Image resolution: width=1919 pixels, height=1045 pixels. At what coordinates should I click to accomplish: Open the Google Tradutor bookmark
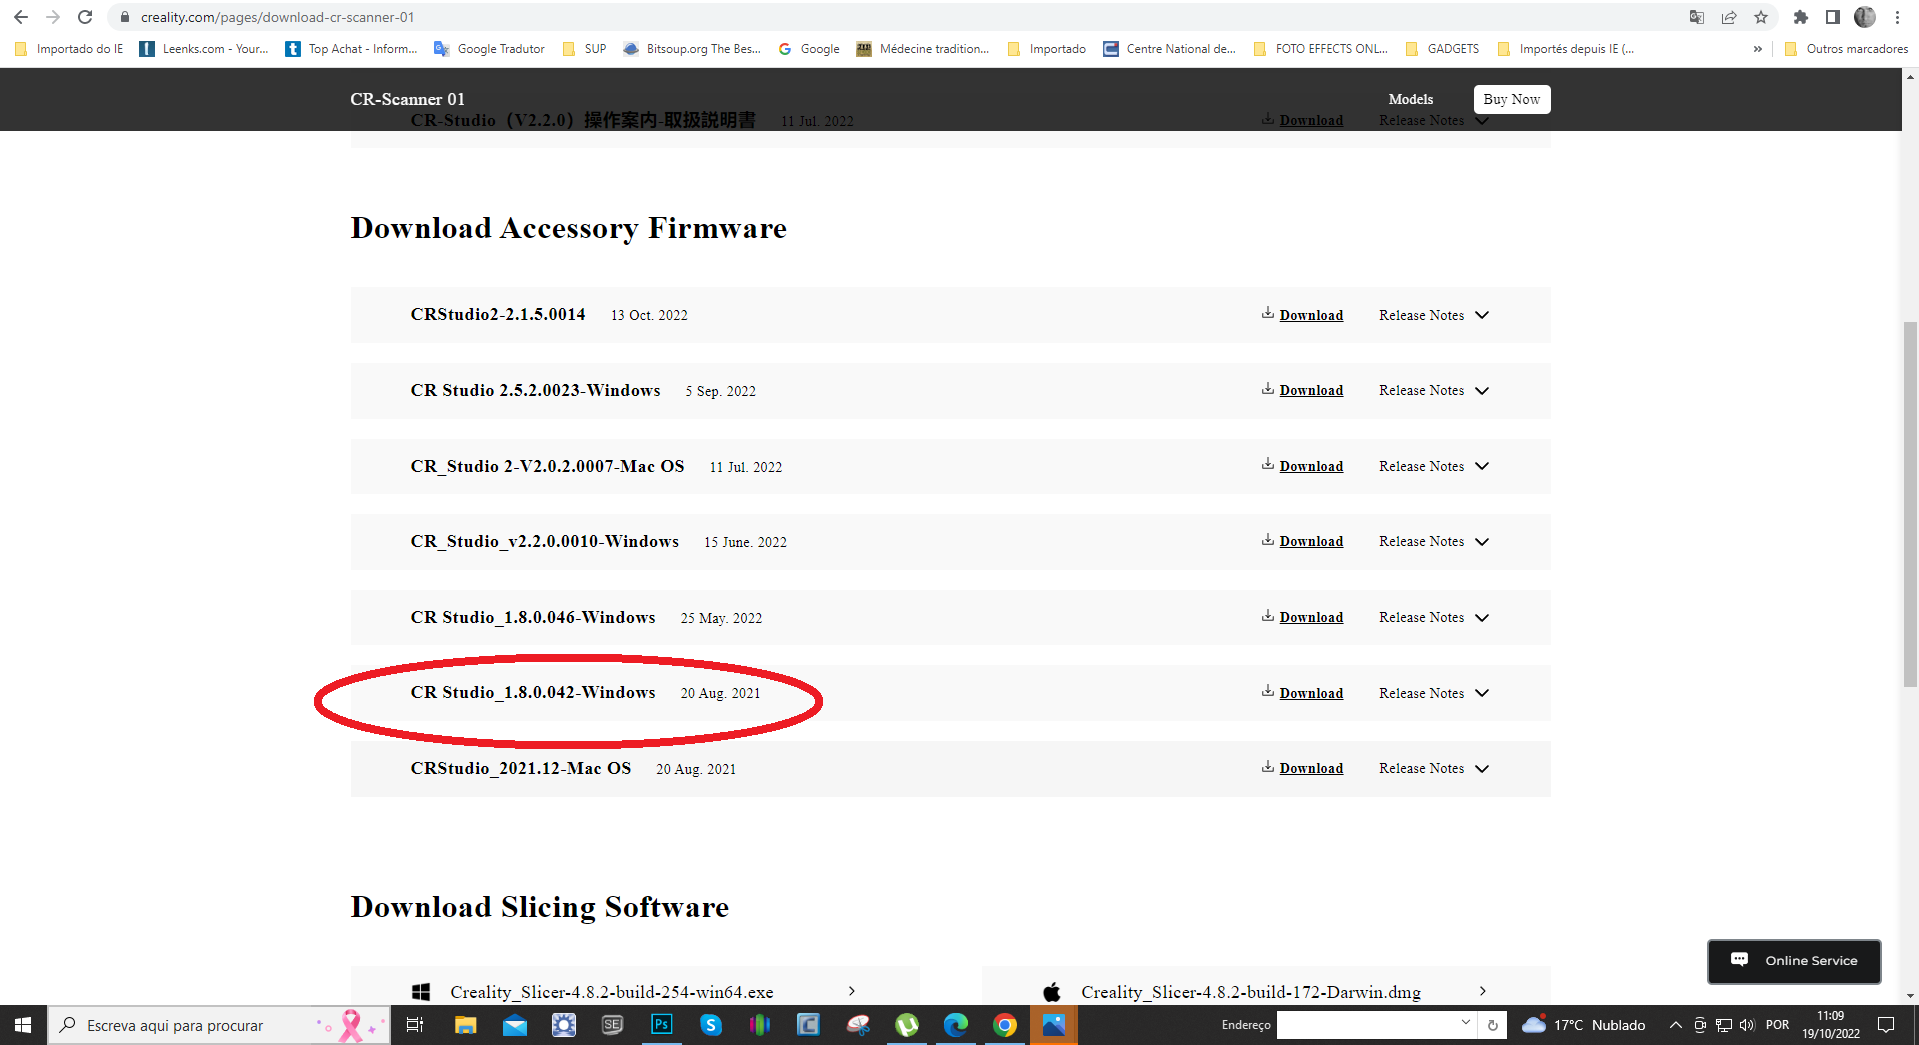pos(489,48)
